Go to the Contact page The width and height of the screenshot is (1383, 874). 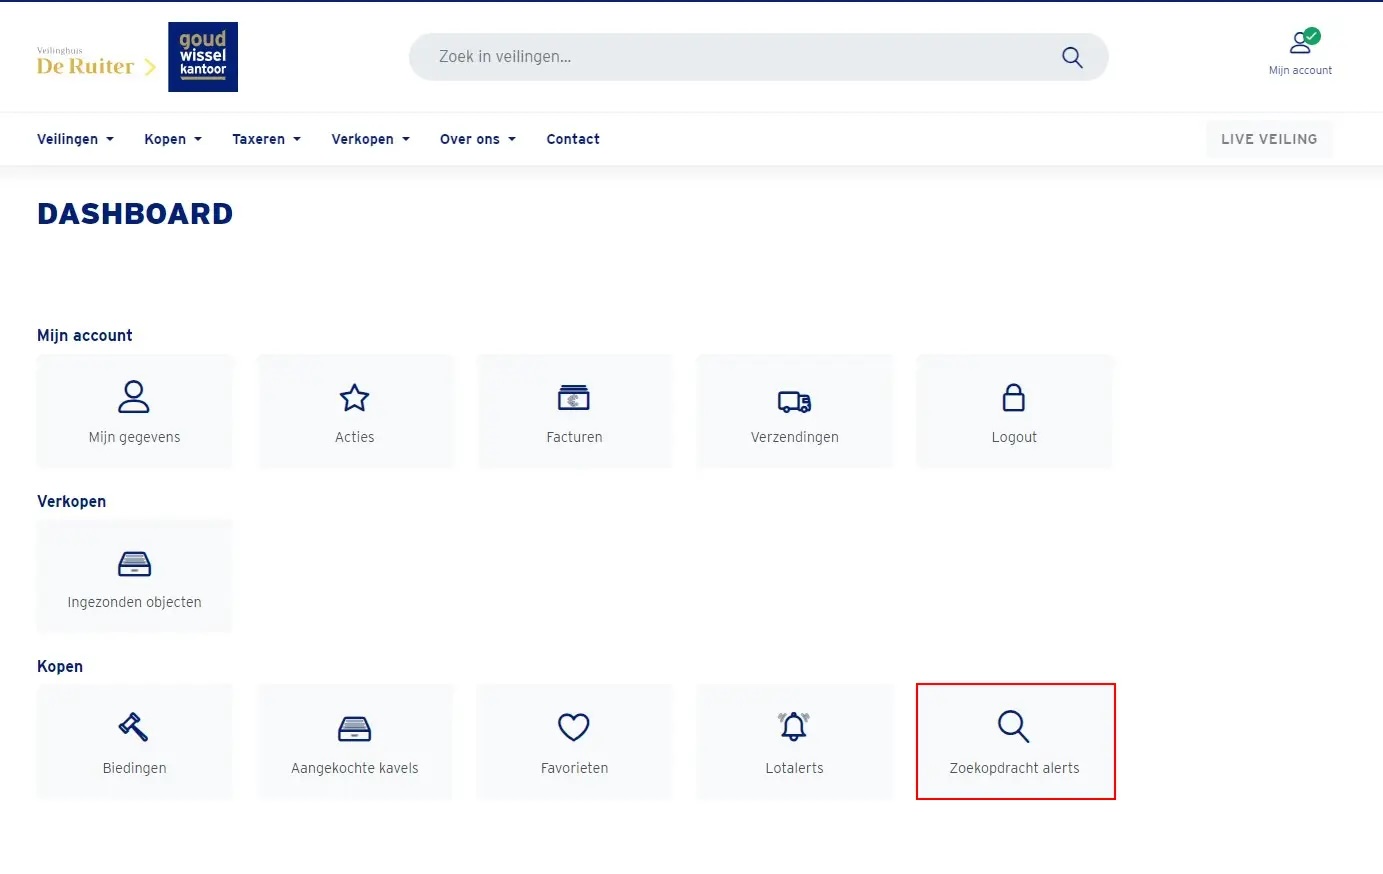[573, 139]
